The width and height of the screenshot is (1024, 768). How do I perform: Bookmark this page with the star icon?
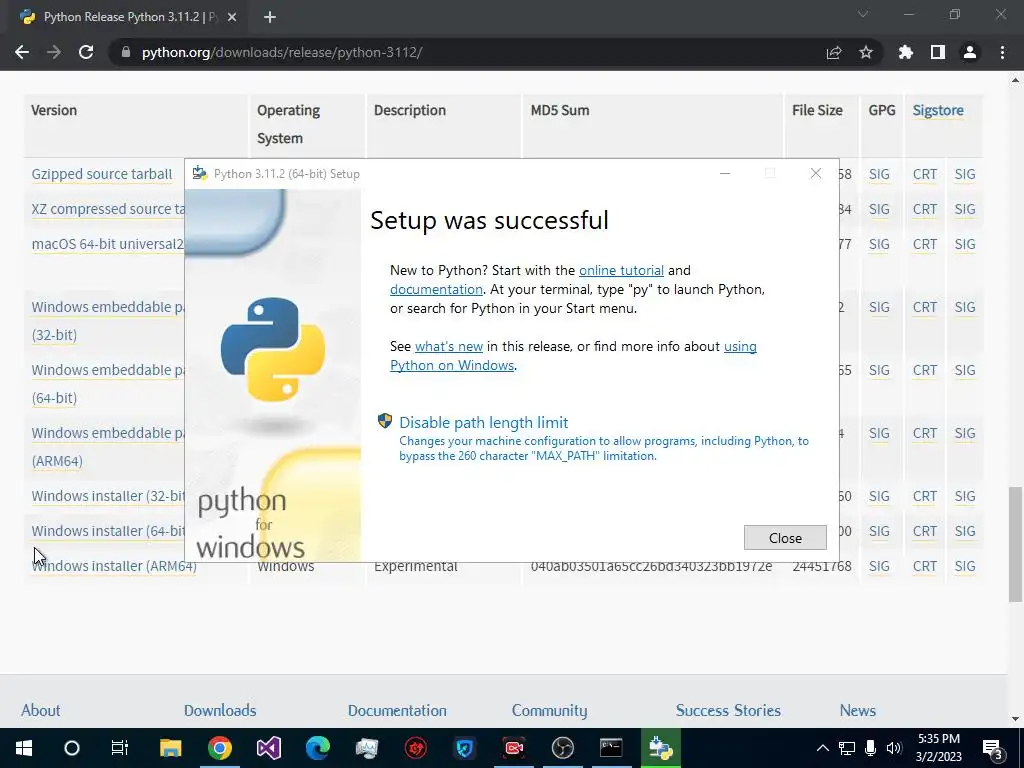click(x=866, y=52)
